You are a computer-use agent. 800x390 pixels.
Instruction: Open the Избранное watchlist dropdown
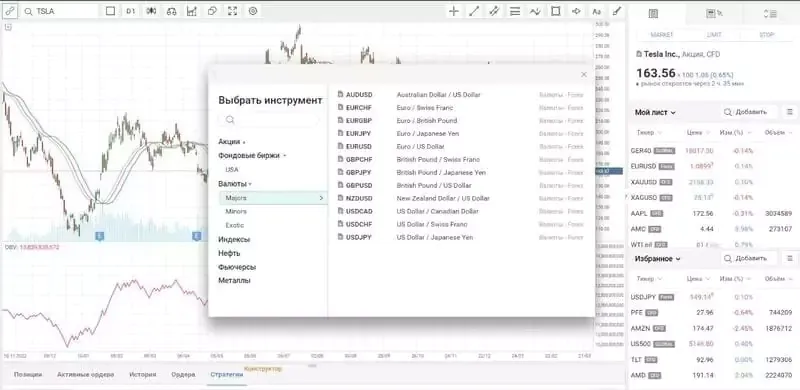[x=658, y=259]
